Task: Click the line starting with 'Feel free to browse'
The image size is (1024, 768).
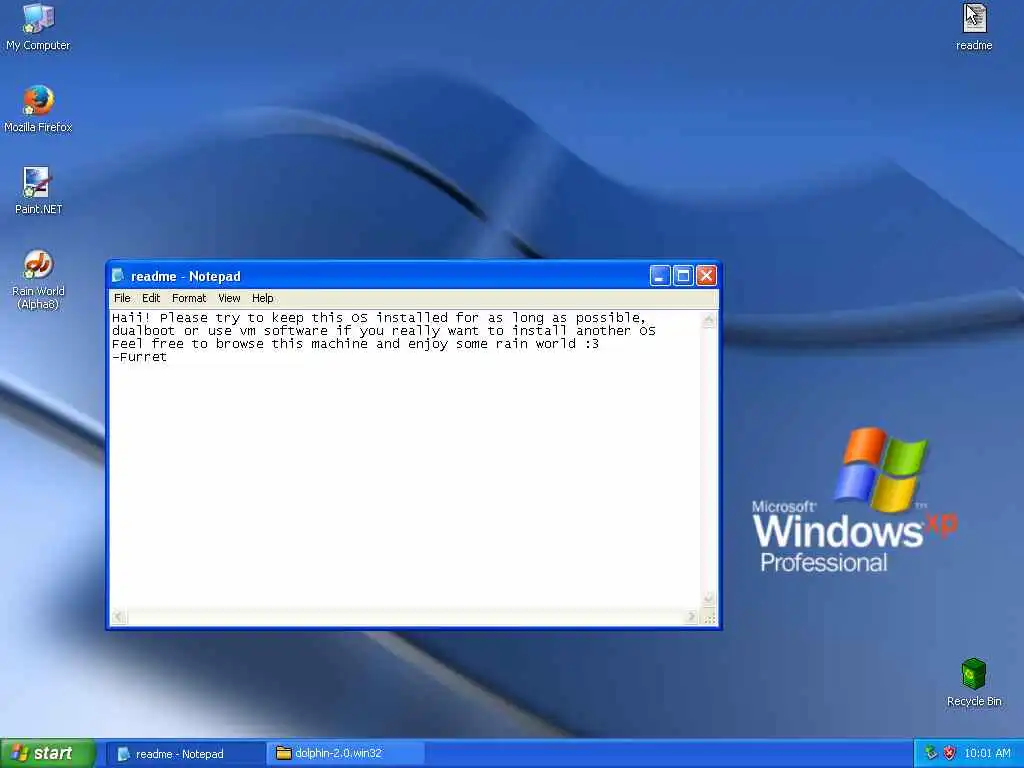Action: click(355, 344)
